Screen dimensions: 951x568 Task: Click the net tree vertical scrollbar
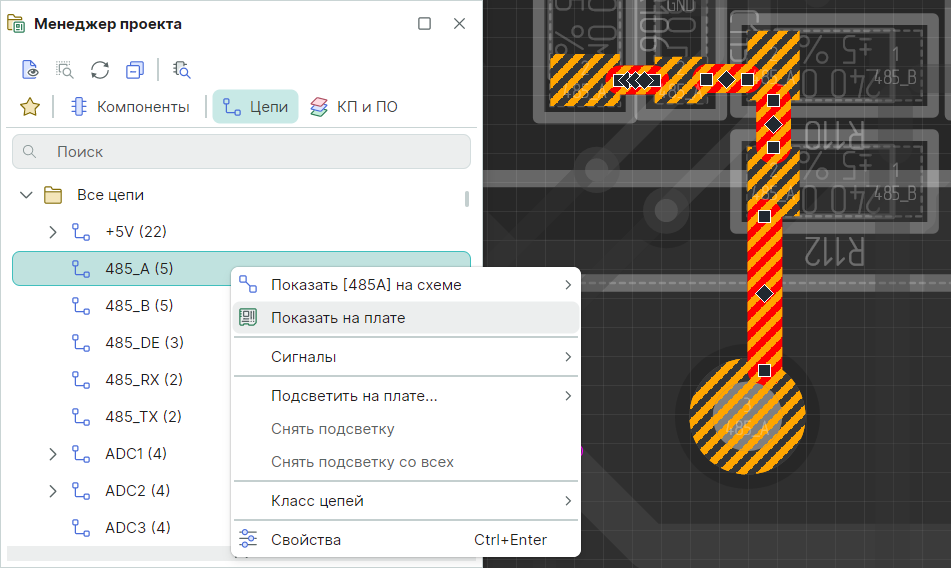(466, 199)
